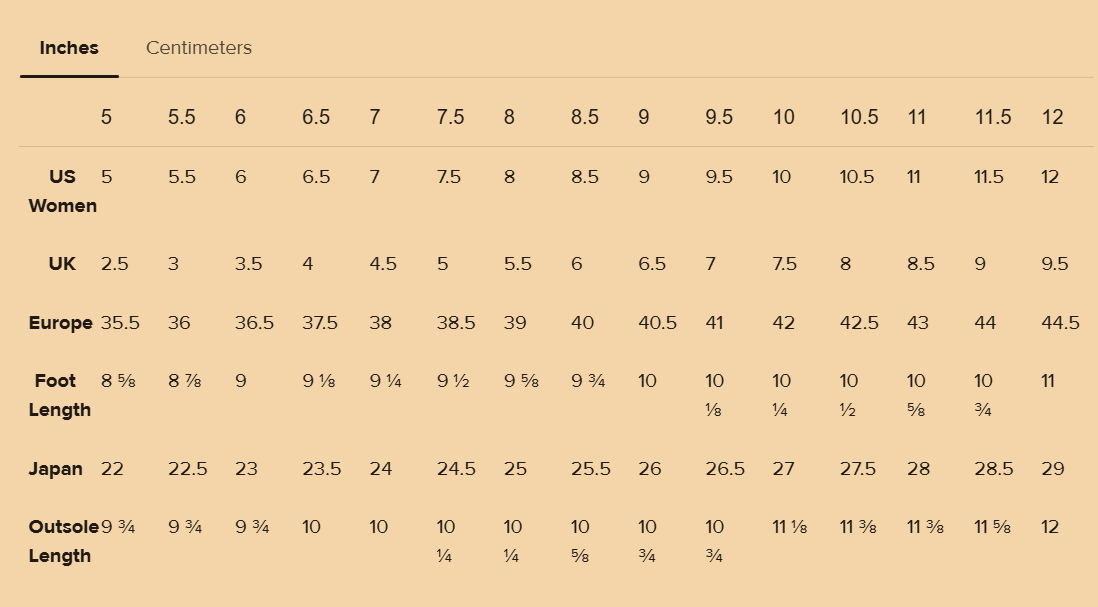
Task: Click Japan size 22 cell
Action: tap(112, 469)
